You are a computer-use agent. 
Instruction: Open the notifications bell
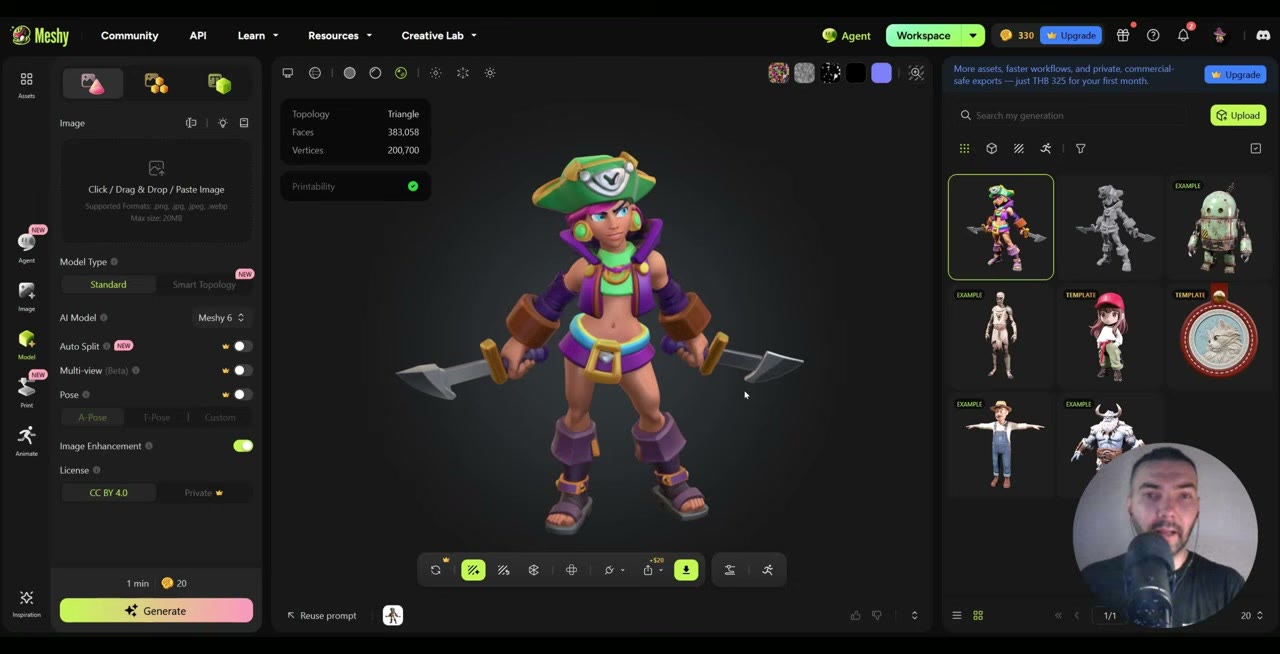[1183, 35]
